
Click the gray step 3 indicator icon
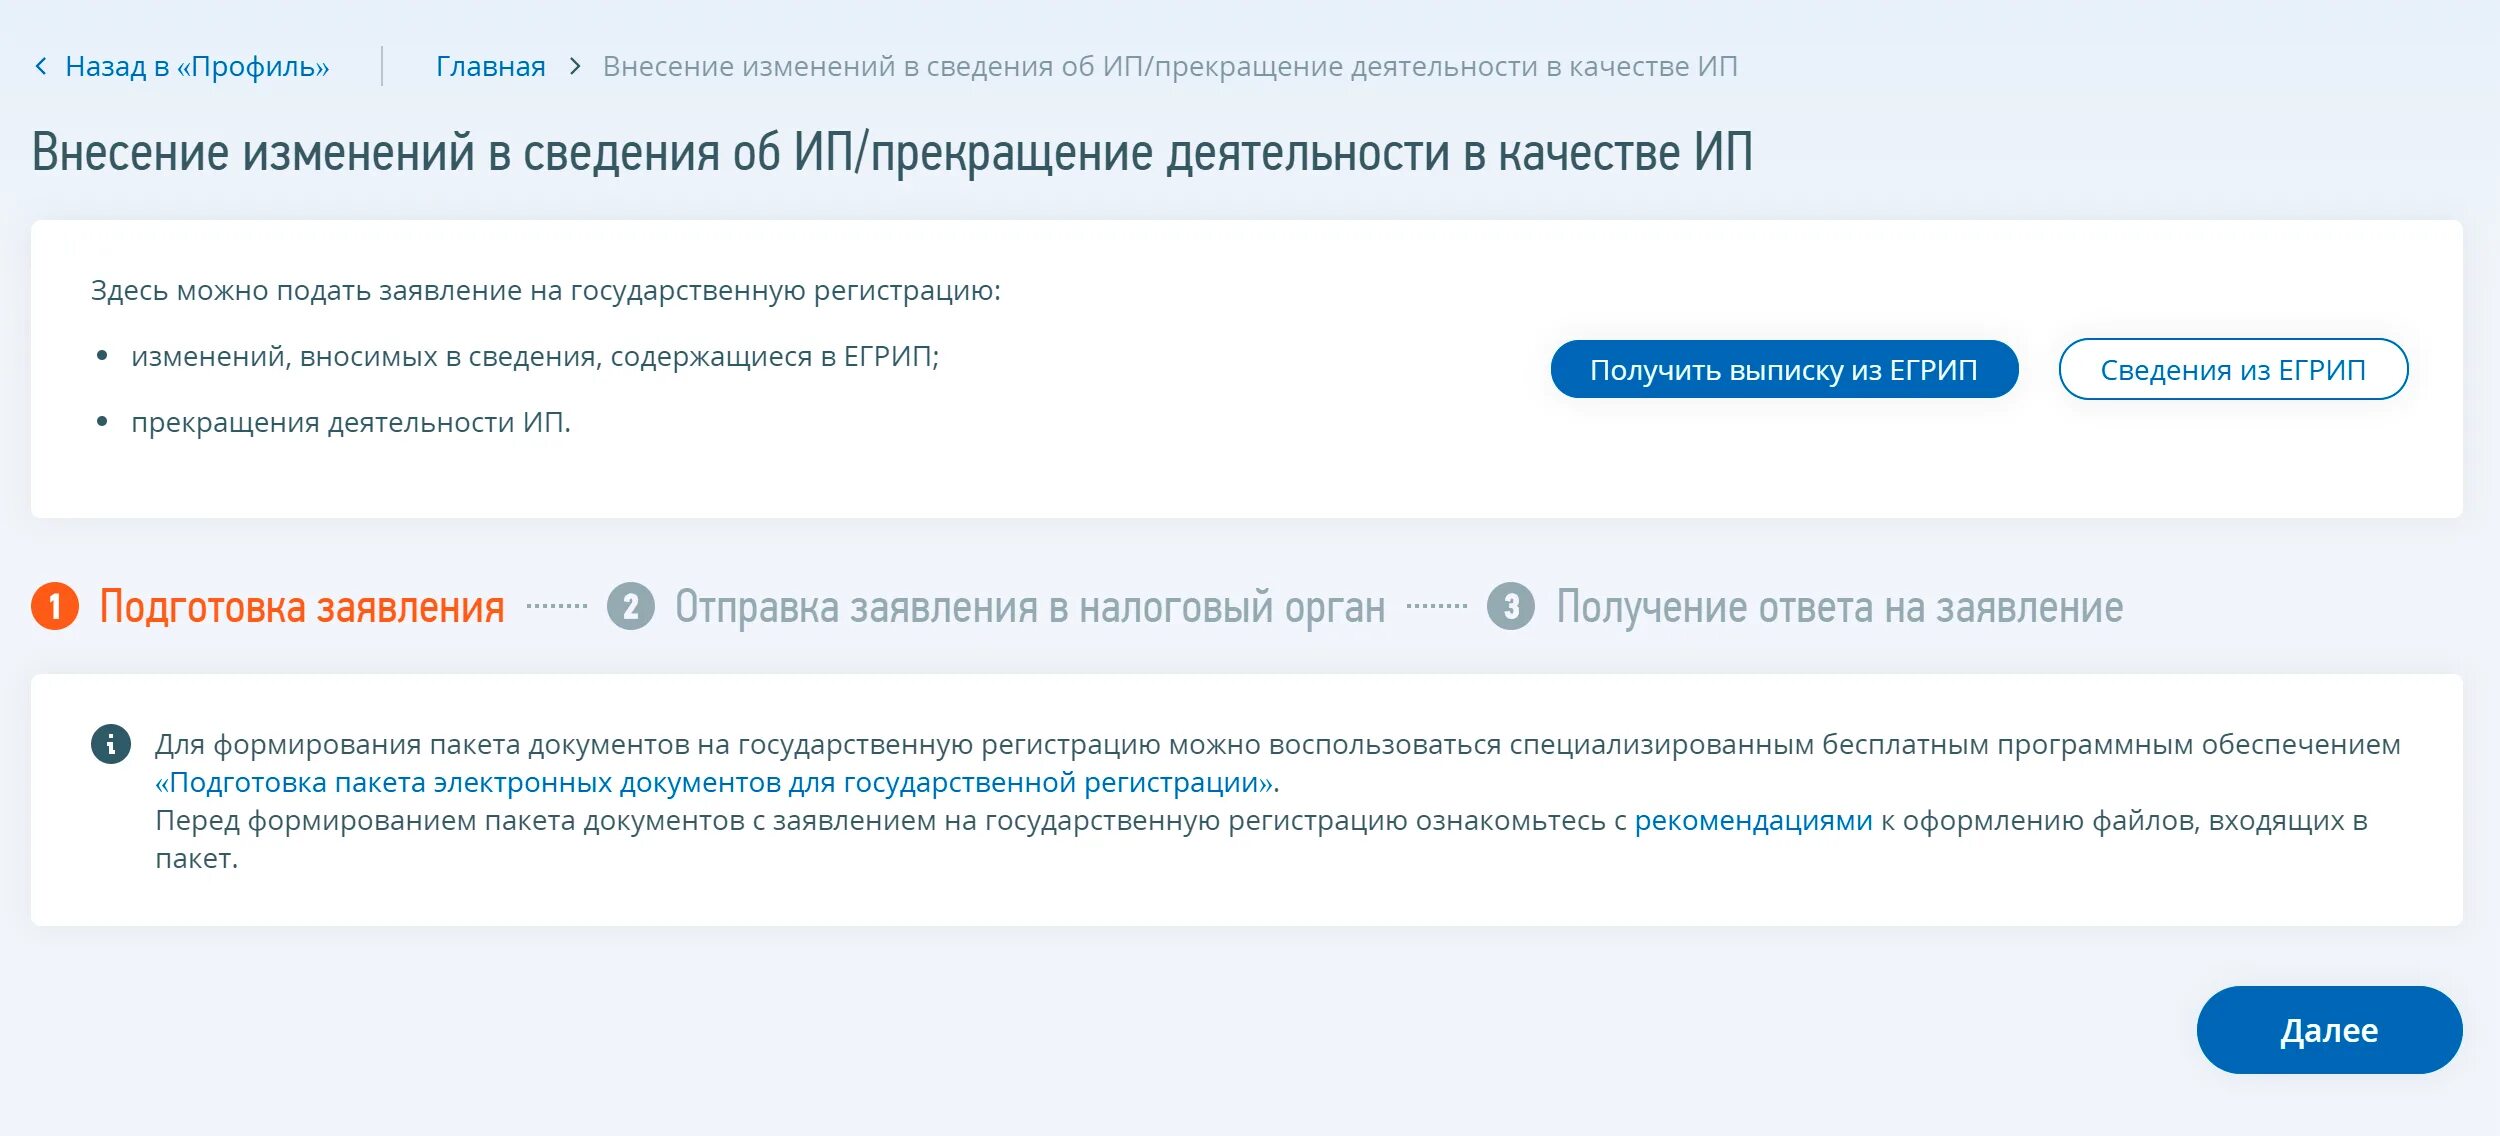click(1510, 605)
